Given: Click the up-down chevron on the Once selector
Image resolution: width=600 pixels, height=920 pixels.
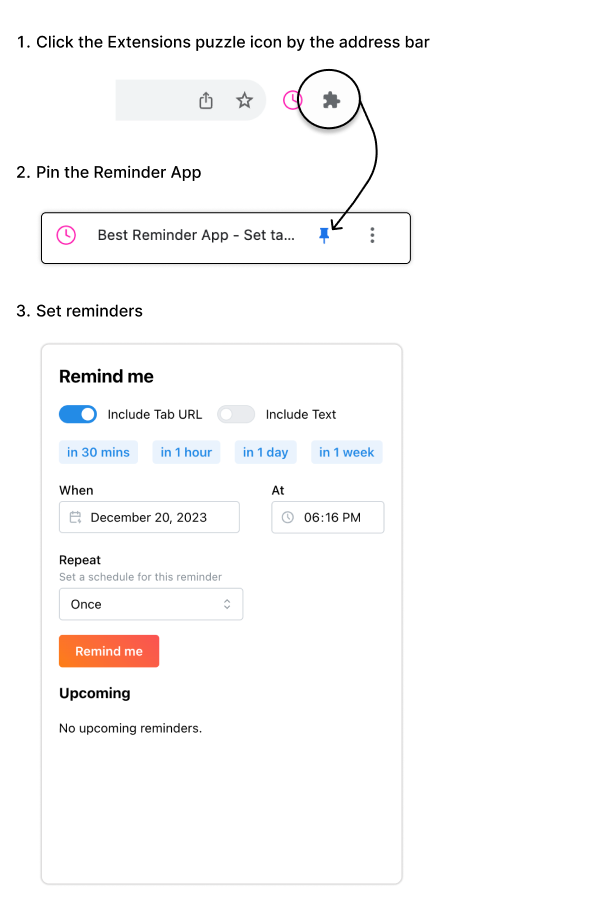Looking at the screenshot, I should [228, 604].
